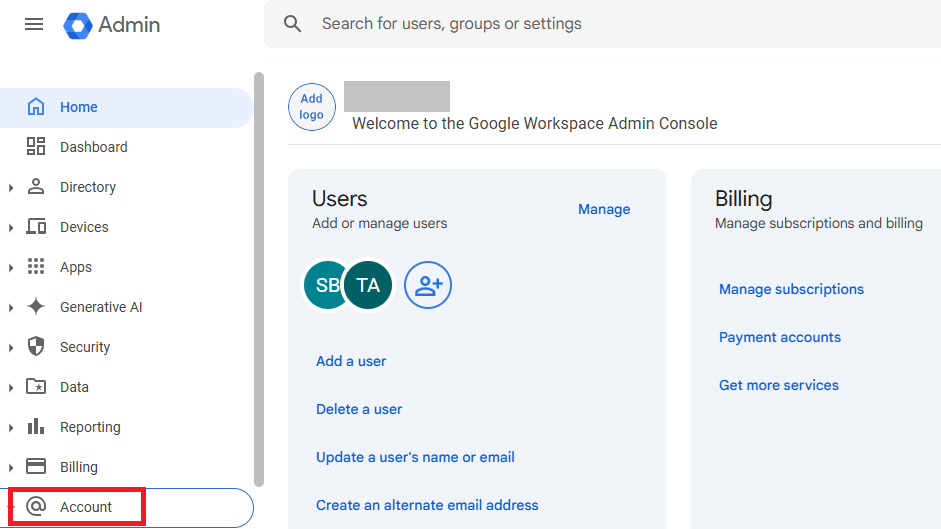Click the Apps grid icon

click(36, 267)
